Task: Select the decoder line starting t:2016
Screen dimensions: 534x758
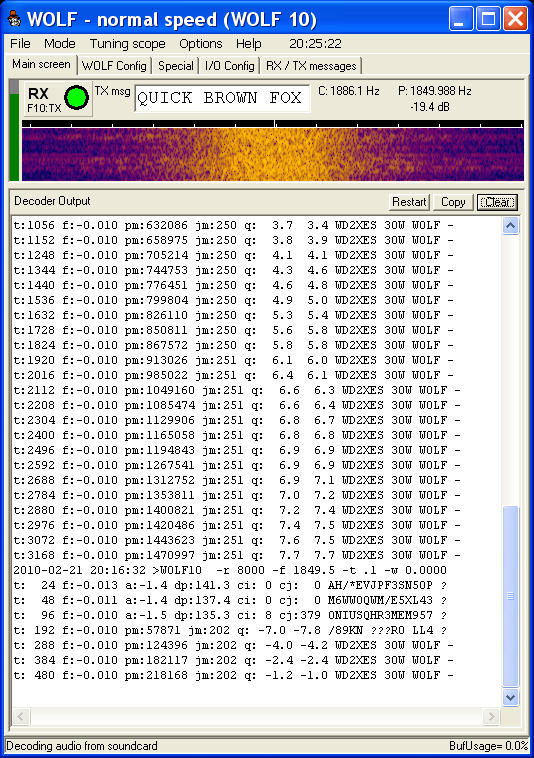Action: tap(233, 375)
